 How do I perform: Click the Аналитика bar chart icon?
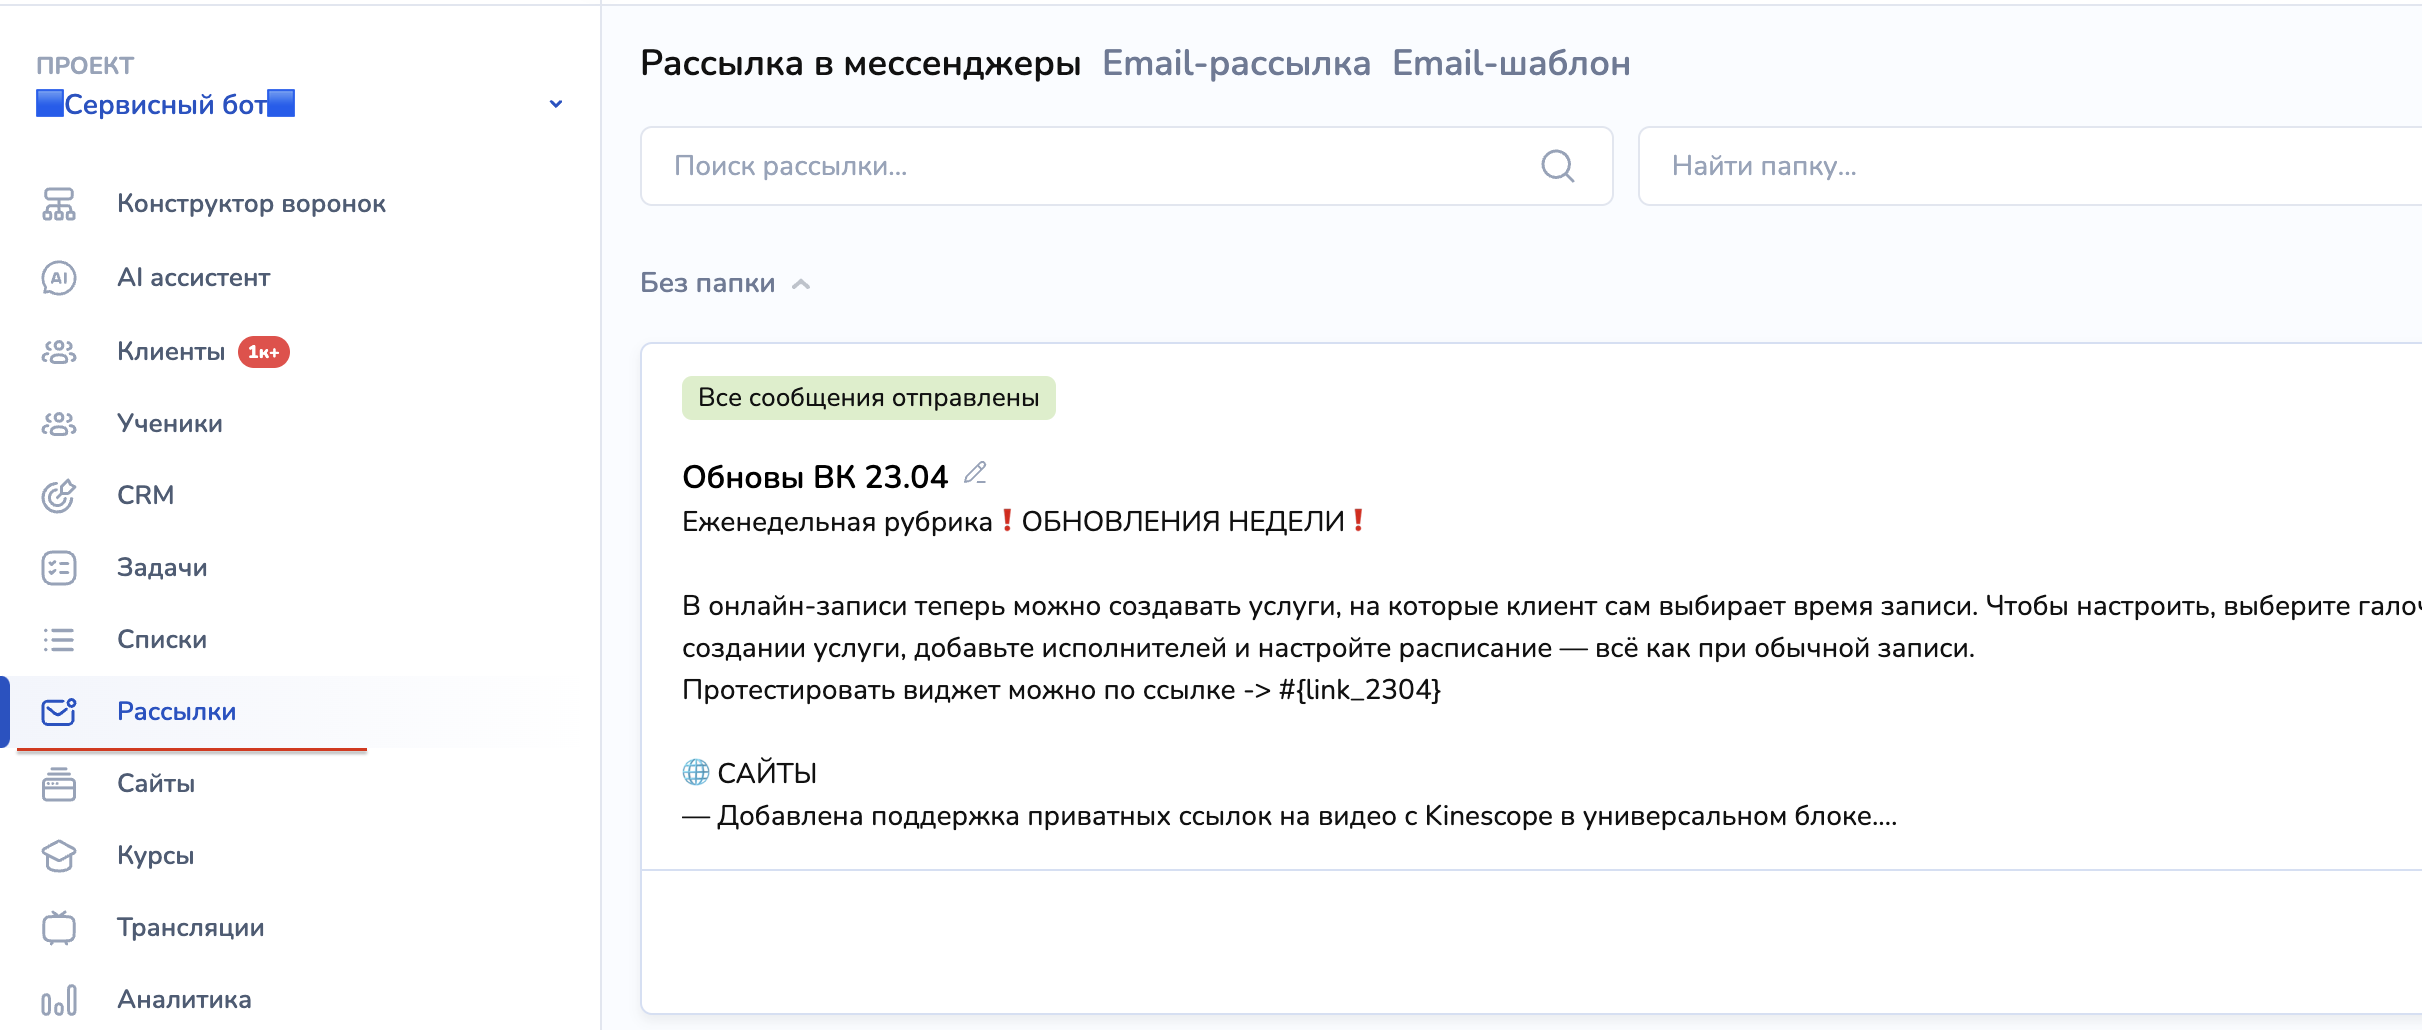tap(59, 1000)
